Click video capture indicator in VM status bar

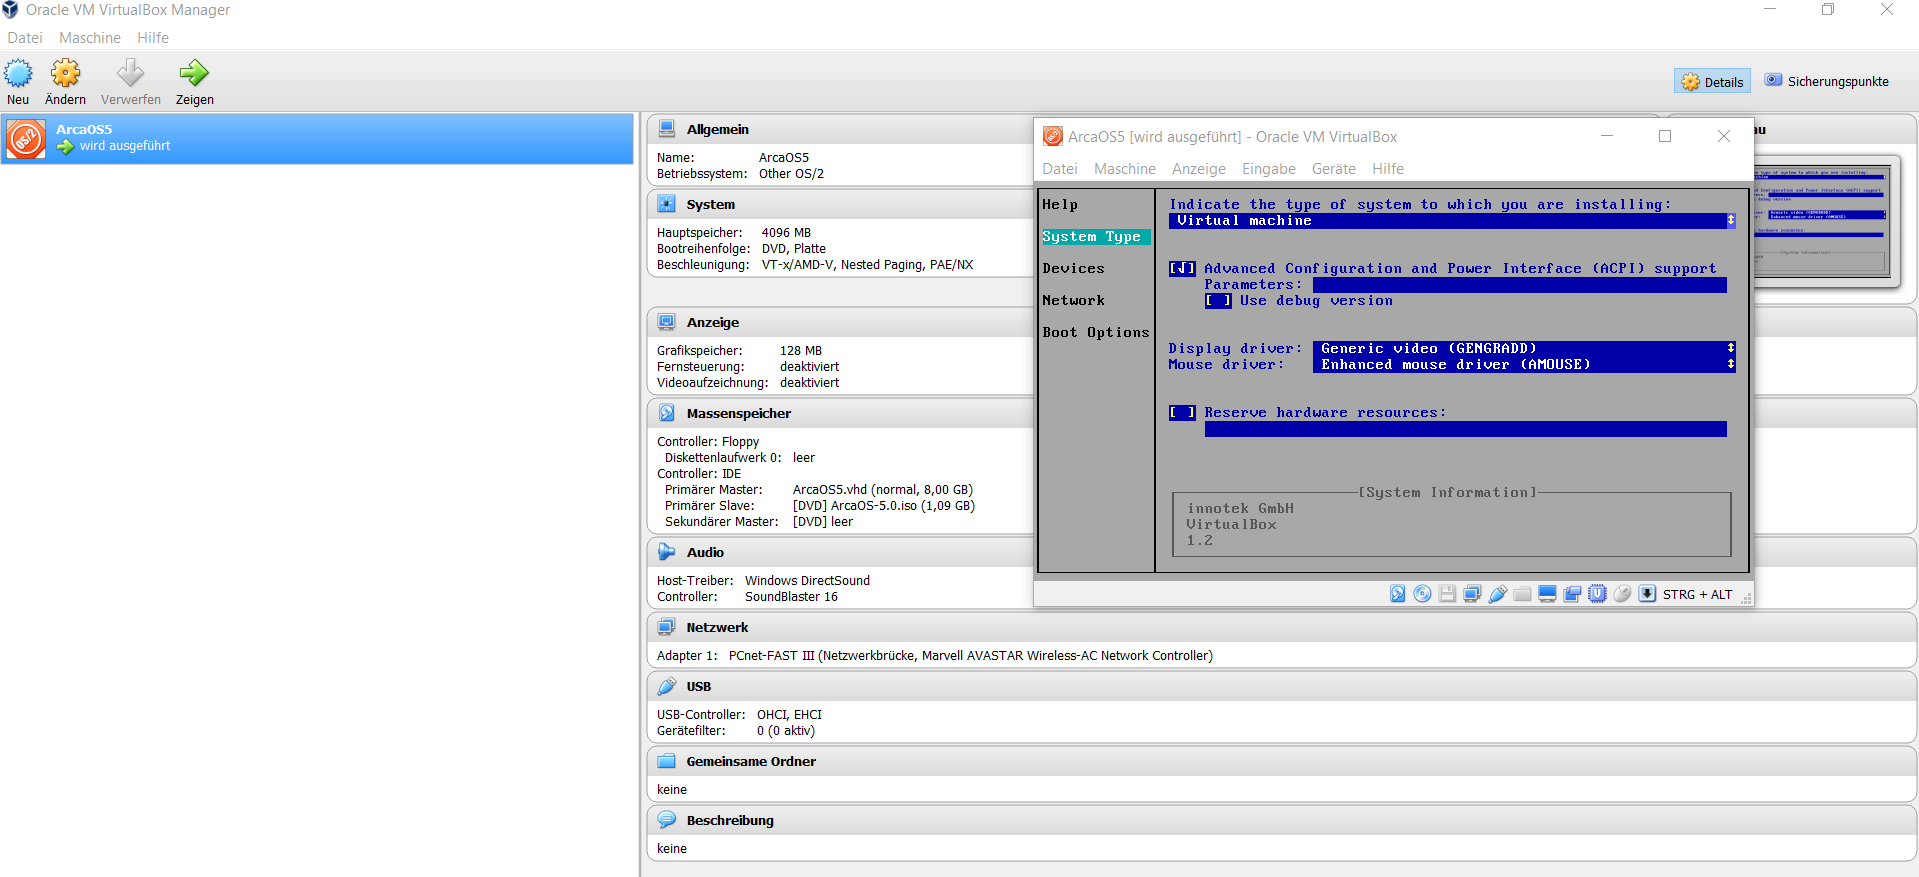(1572, 594)
